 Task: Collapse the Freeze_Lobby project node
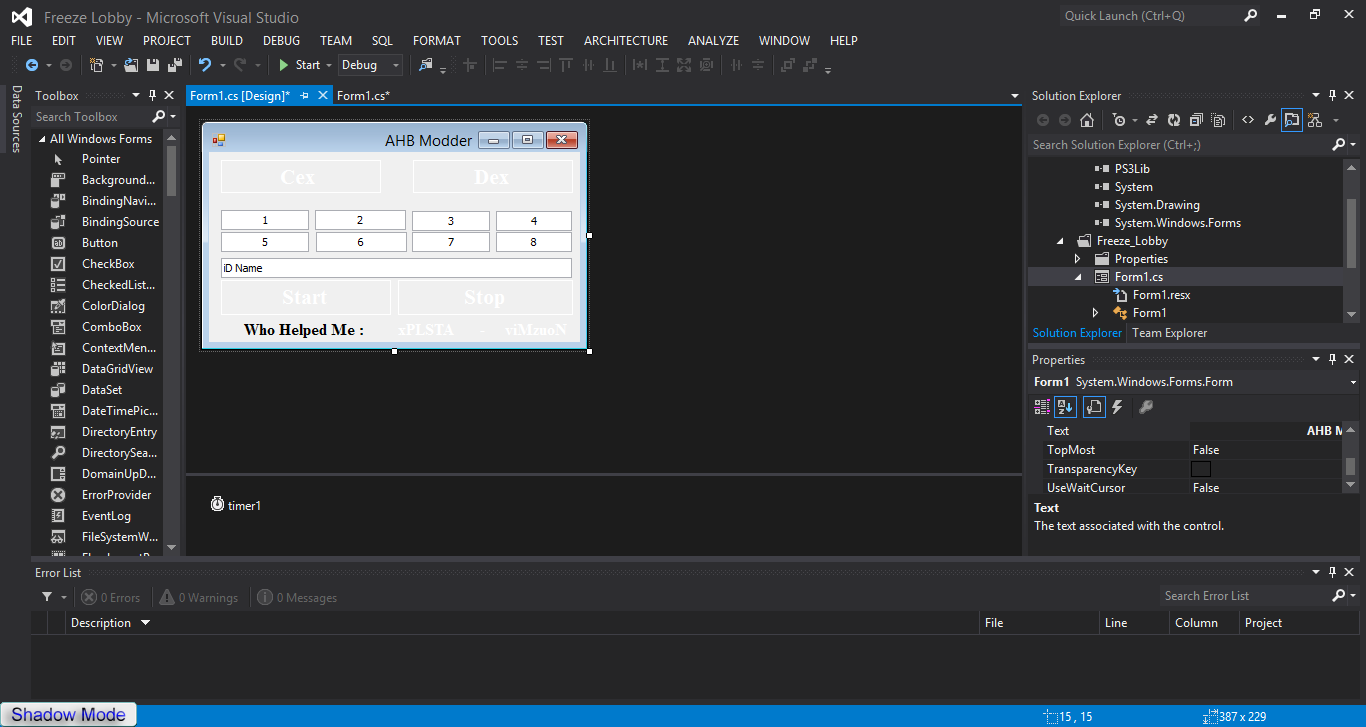pyautogui.click(x=1061, y=241)
